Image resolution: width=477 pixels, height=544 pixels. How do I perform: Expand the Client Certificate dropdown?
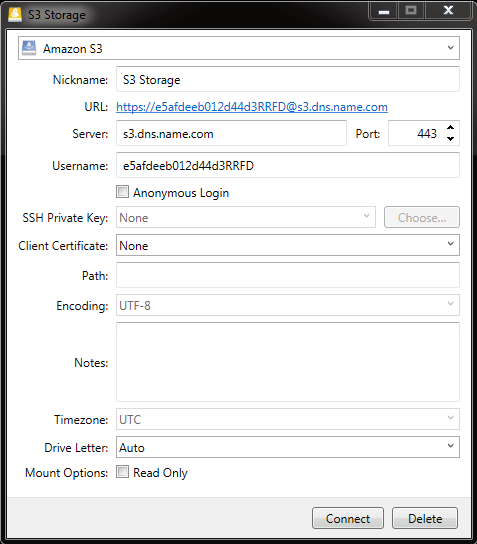click(288, 245)
